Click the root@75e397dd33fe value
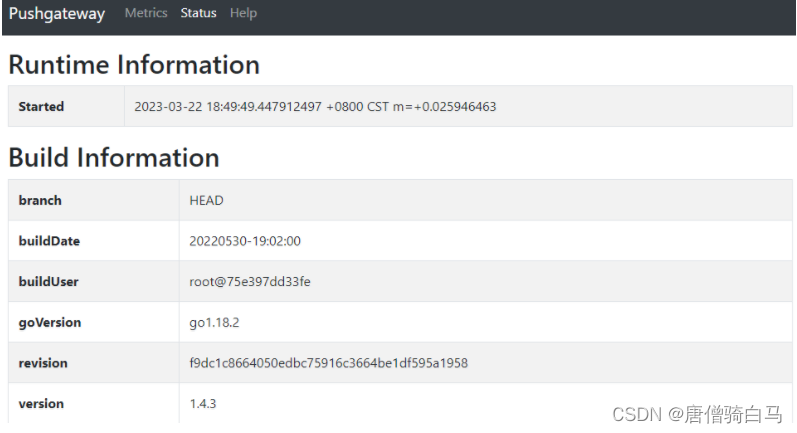Screen dimensions: 797x433 (x=250, y=282)
